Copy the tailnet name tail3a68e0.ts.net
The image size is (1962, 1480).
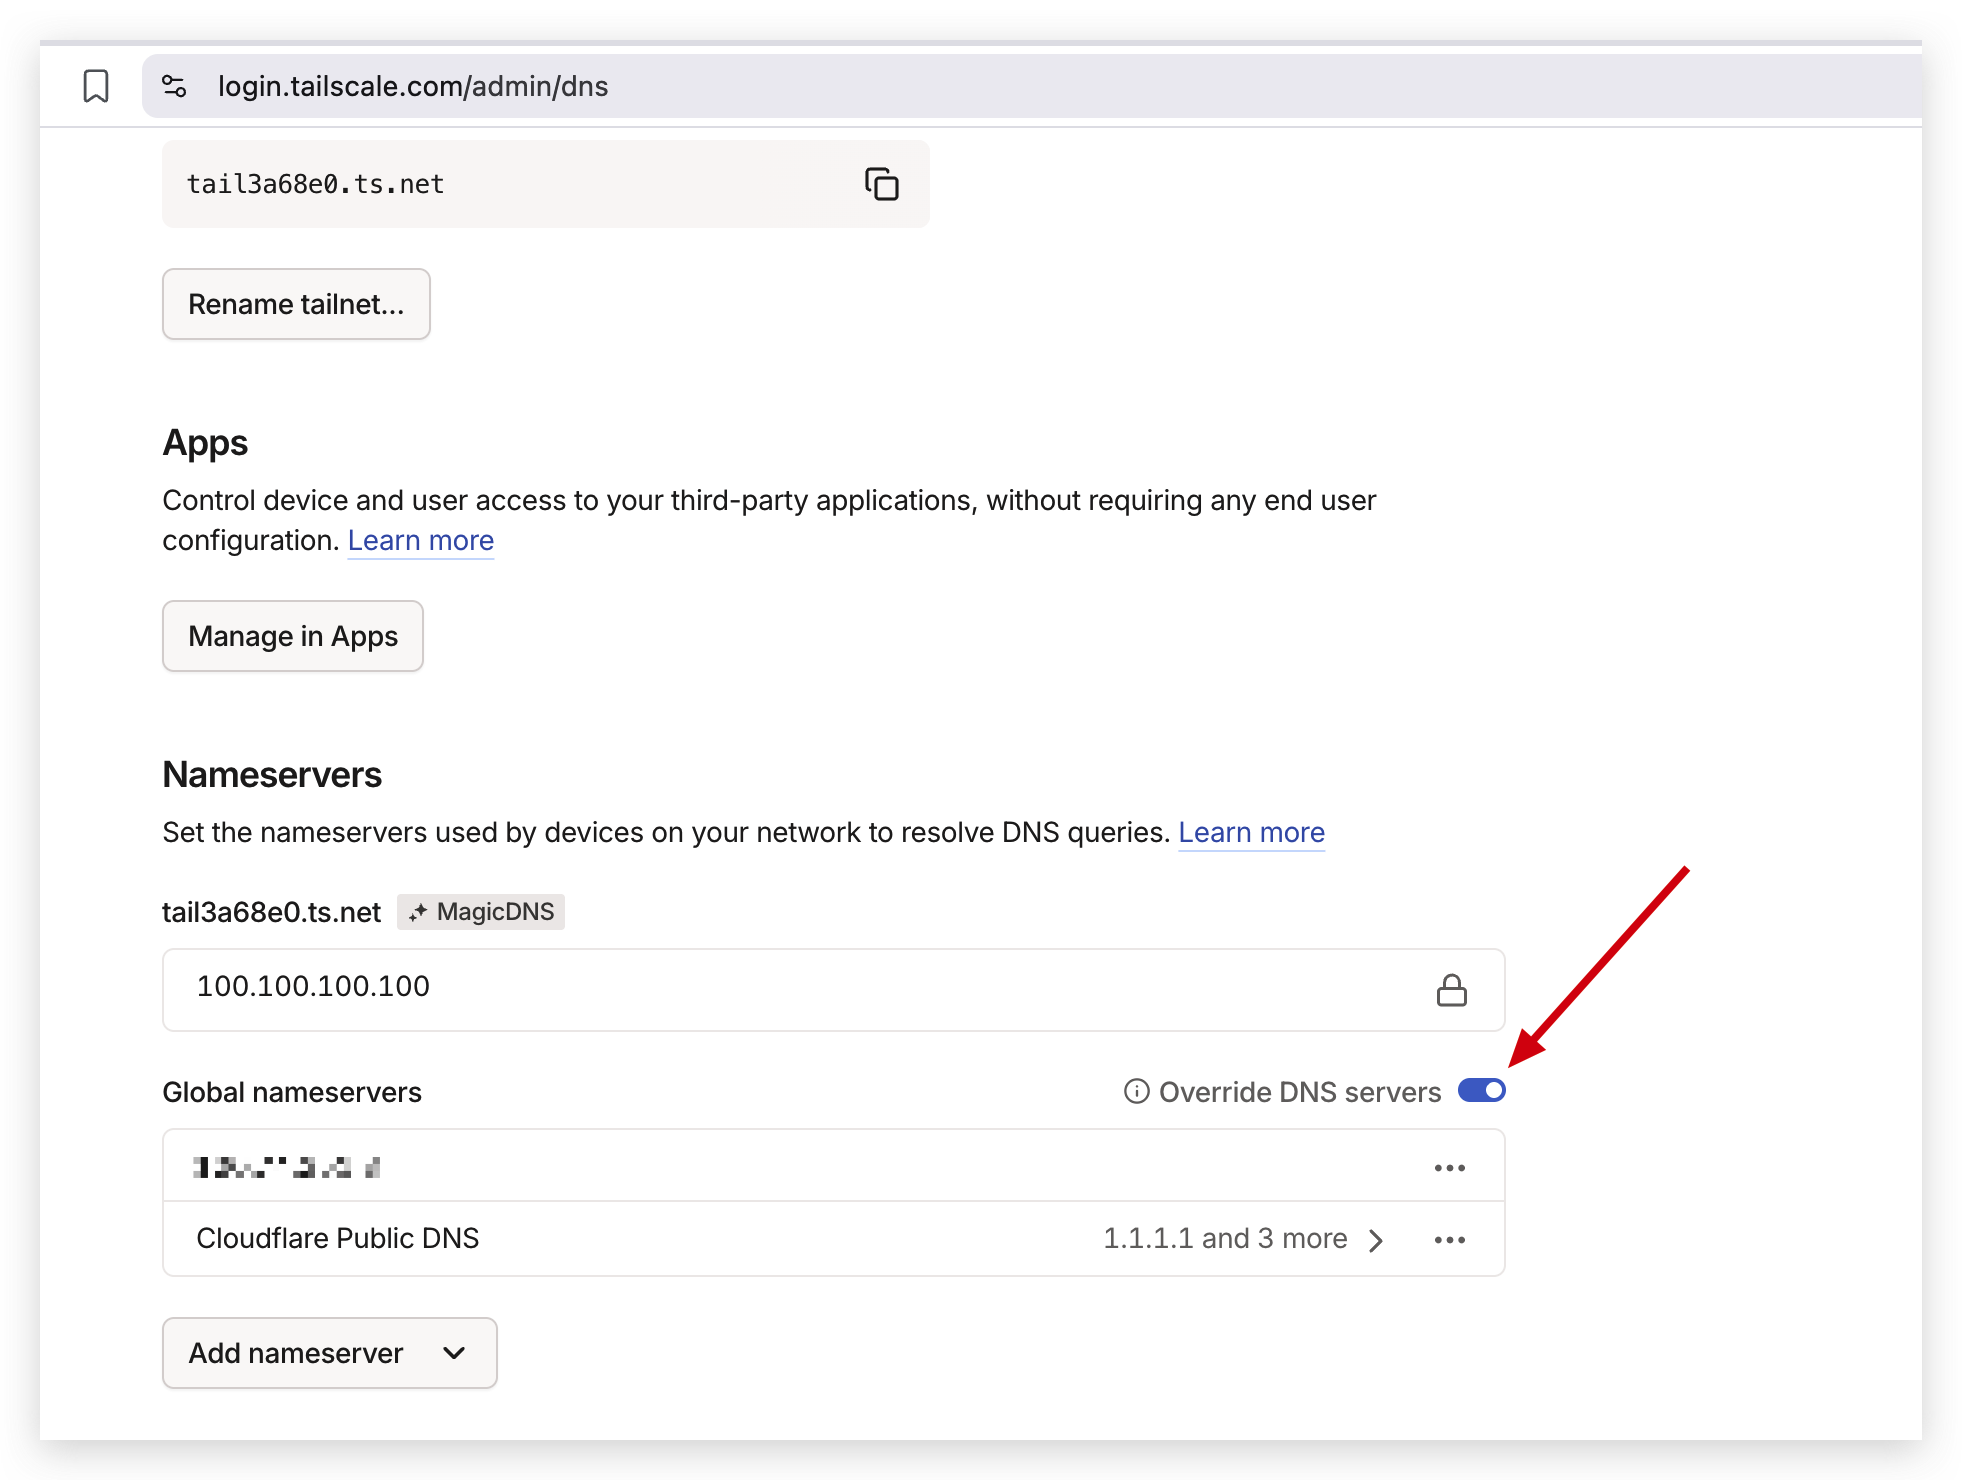[882, 184]
